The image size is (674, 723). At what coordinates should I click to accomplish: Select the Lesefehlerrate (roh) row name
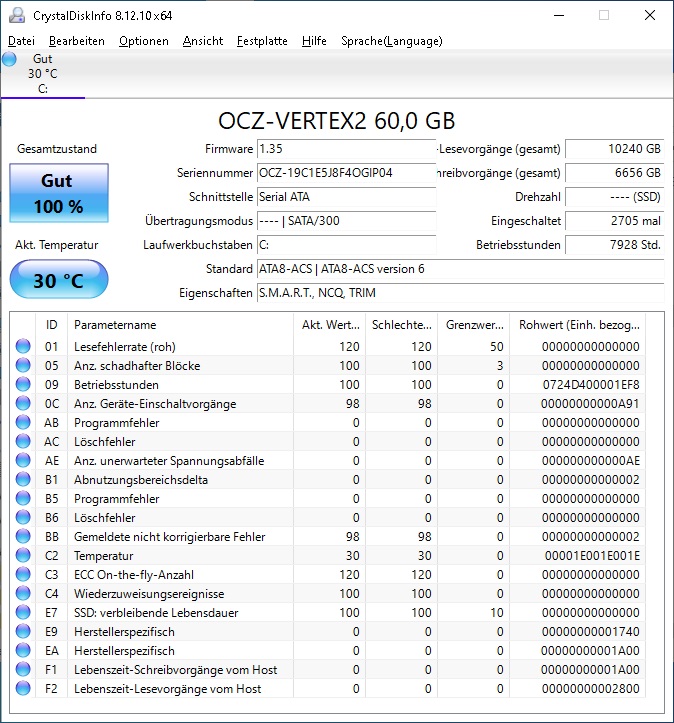point(125,347)
